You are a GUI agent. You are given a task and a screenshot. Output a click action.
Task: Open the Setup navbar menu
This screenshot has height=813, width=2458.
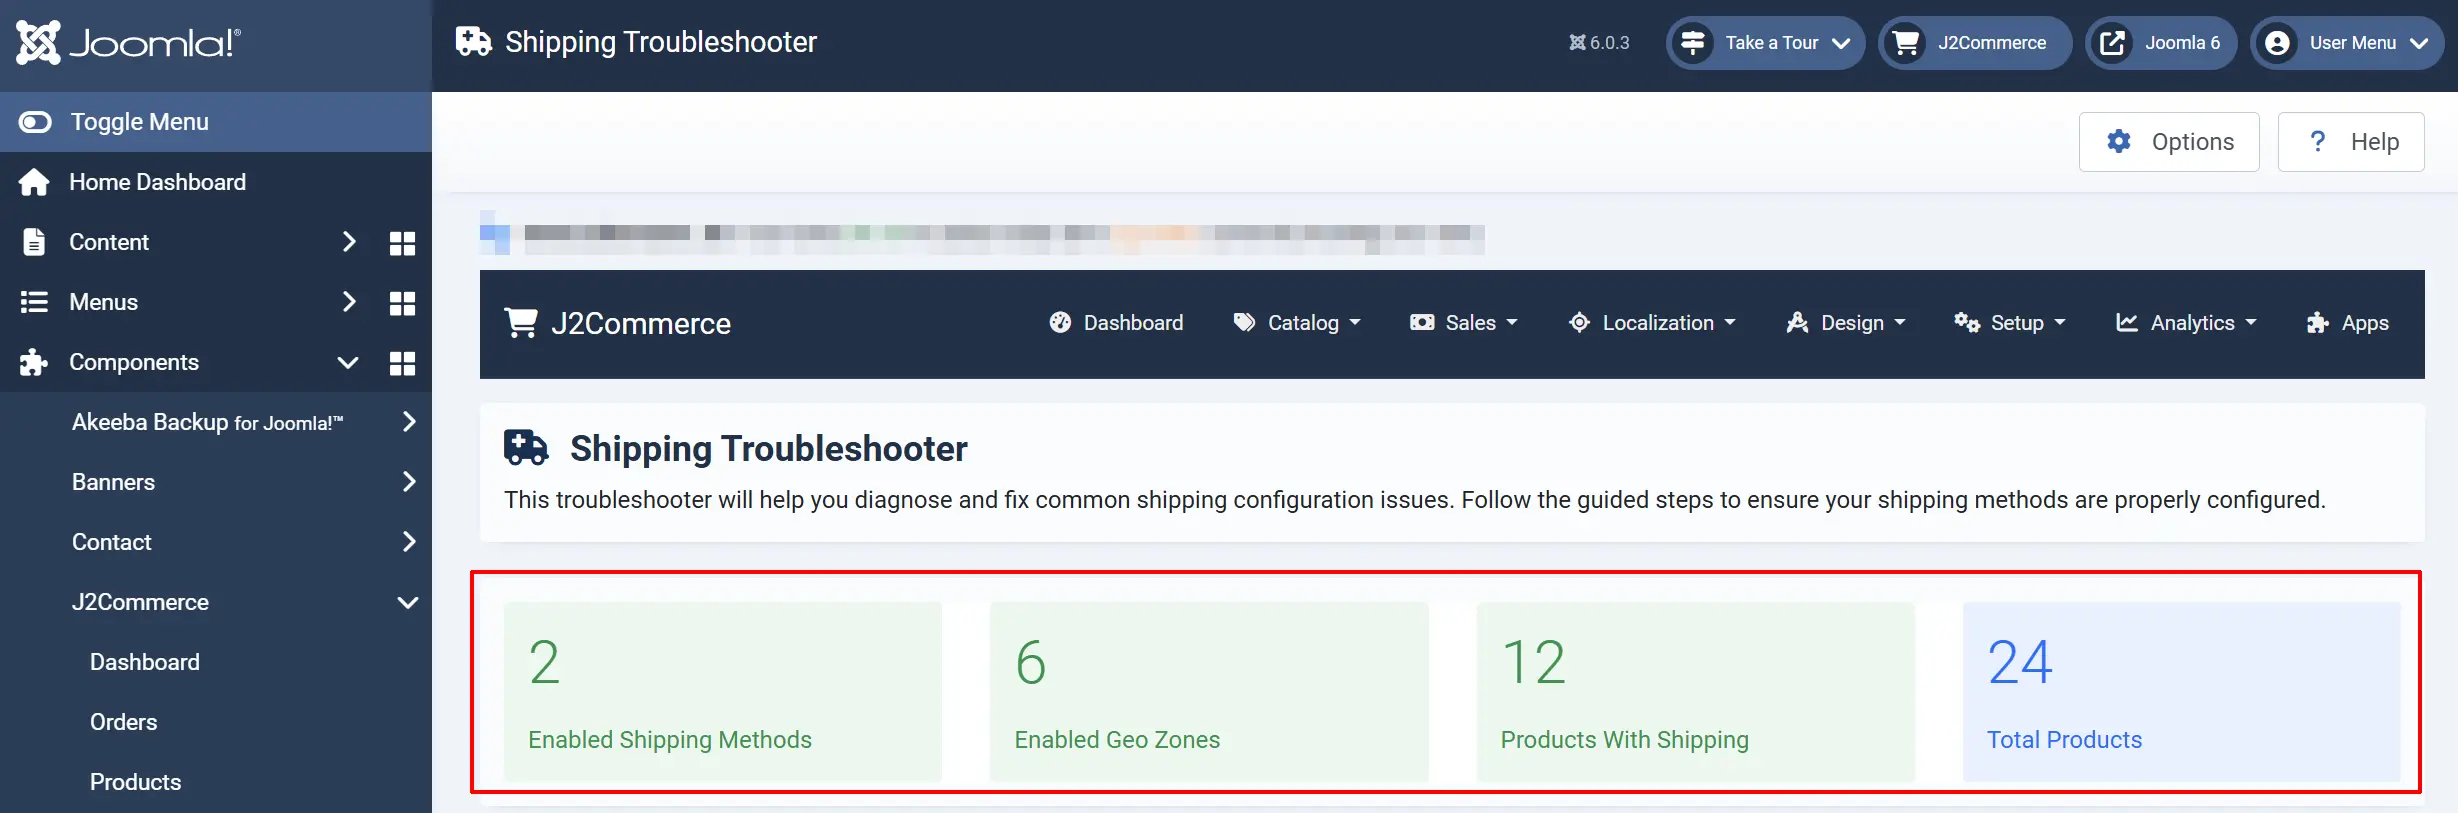pyautogui.click(x=2011, y=323)
